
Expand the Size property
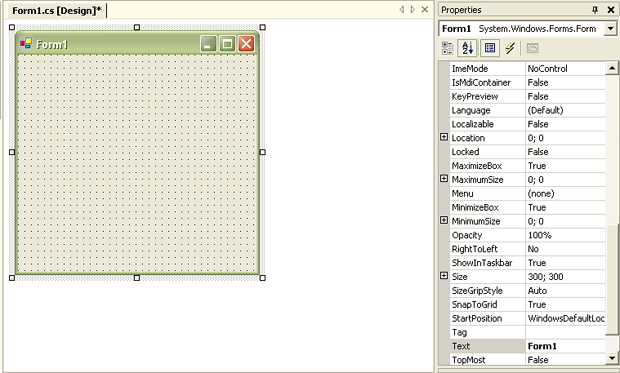coord(444,275)
